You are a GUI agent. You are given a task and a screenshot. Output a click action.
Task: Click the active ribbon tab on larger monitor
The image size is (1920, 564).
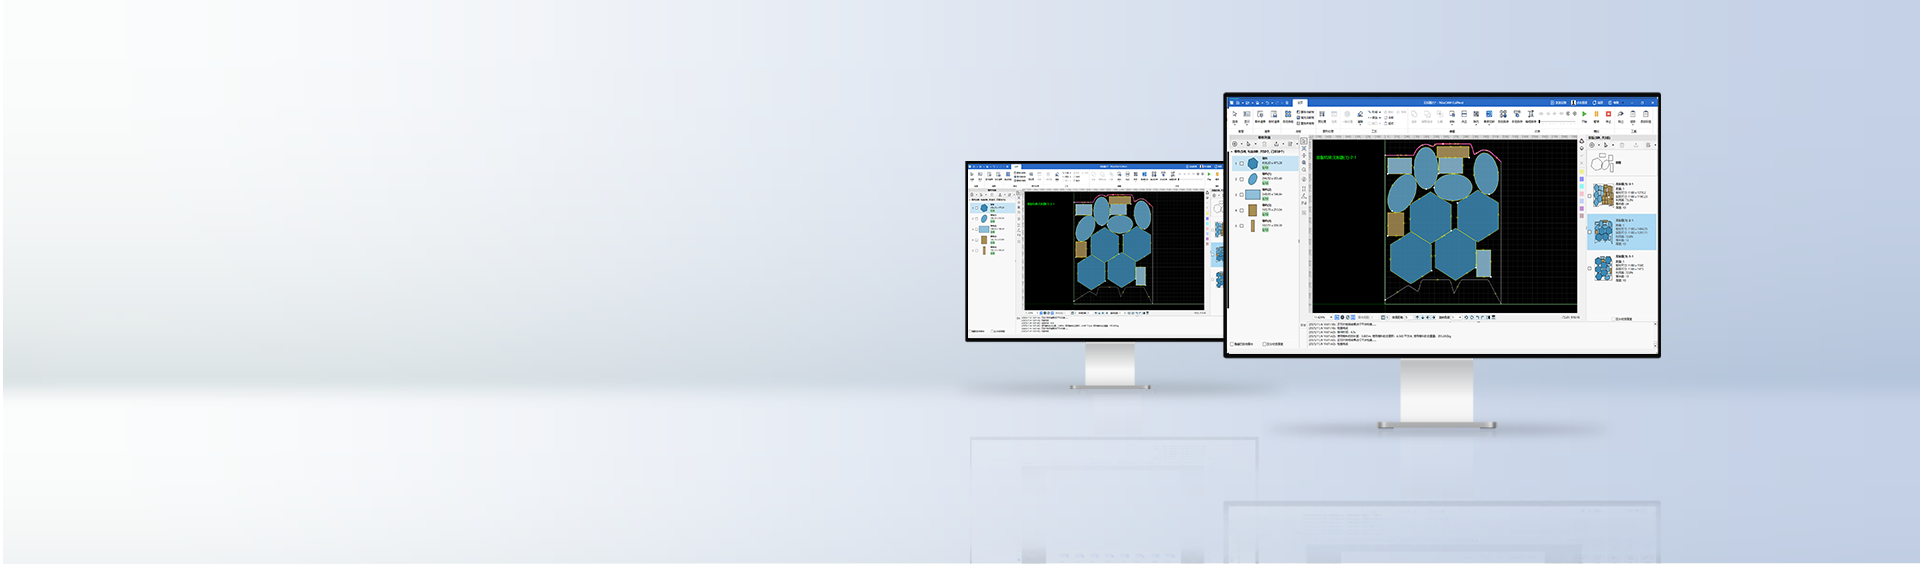(1300, 102)
